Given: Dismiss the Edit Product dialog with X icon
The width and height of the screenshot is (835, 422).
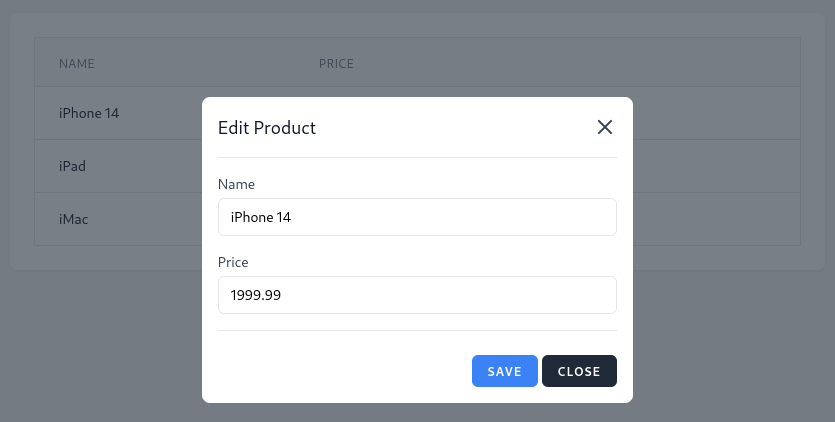Looking at the screenshot, I should click(x=604, y=127).
